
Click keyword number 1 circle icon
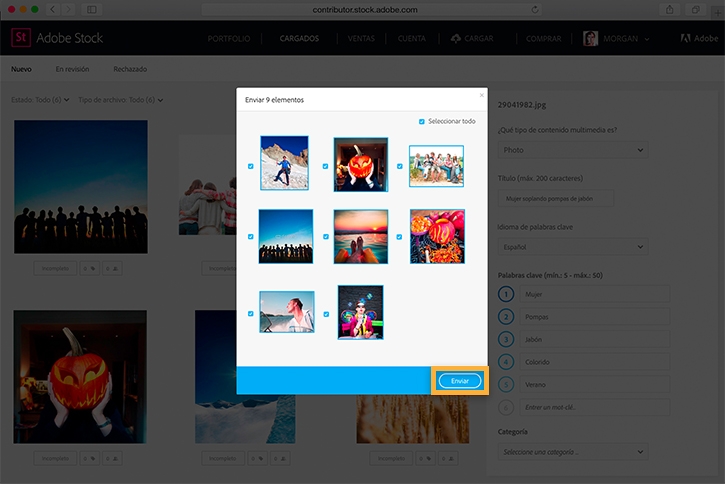point(506,294)
